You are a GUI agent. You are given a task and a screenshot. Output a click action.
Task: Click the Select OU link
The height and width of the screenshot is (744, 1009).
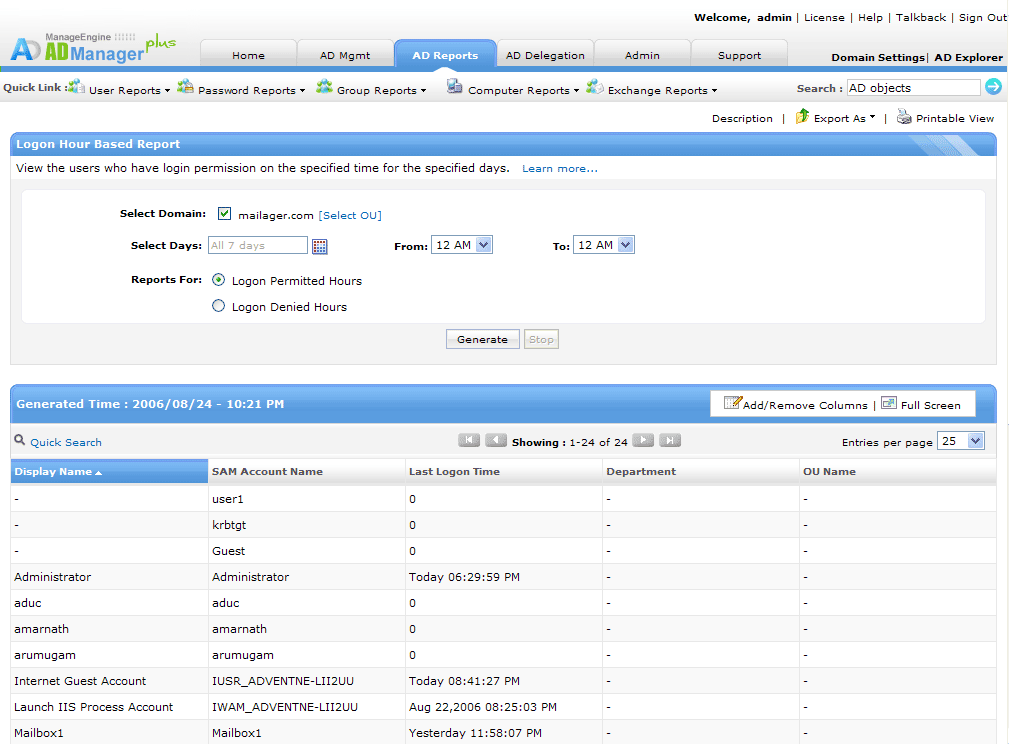tap(350, 216)
